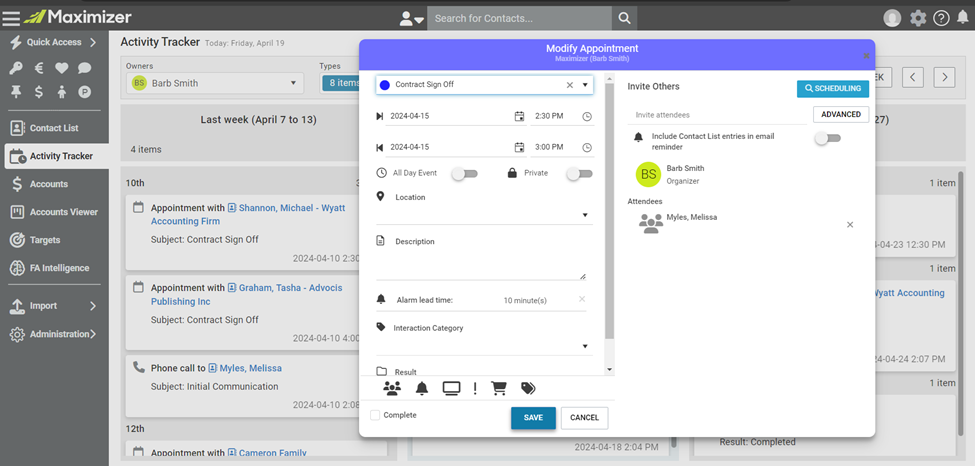Toggle include Contact List entries in reminder
Screen dimensions: 975x466
coord(828,139)
